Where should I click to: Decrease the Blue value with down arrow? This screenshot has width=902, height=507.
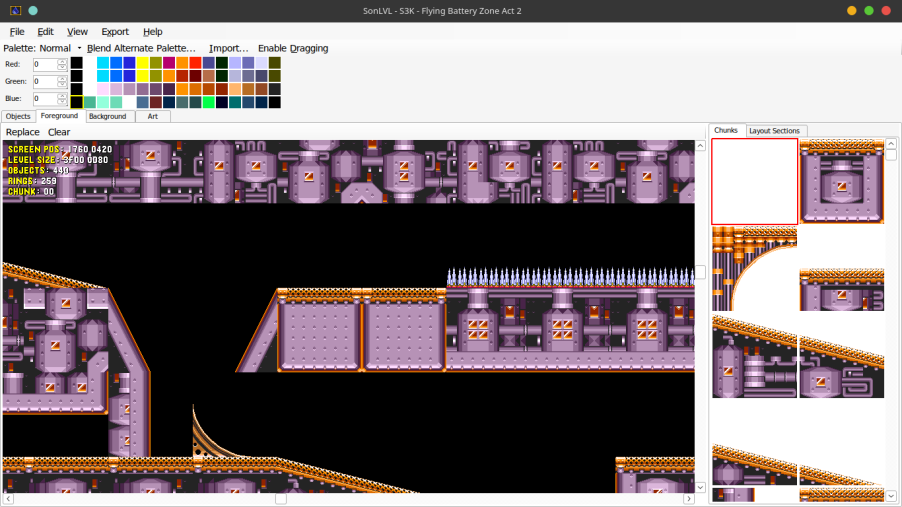62,101
